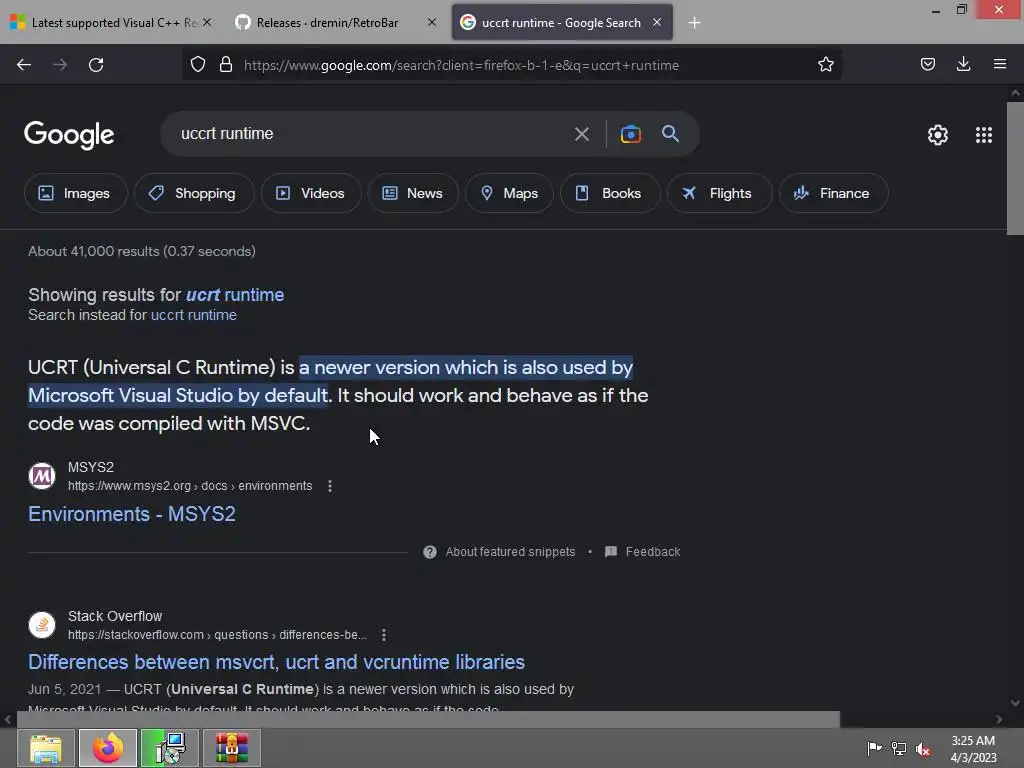Switch to Firefox on the taskbar
The width and height of the screenshot is (1024, 768).
point(108,748)
